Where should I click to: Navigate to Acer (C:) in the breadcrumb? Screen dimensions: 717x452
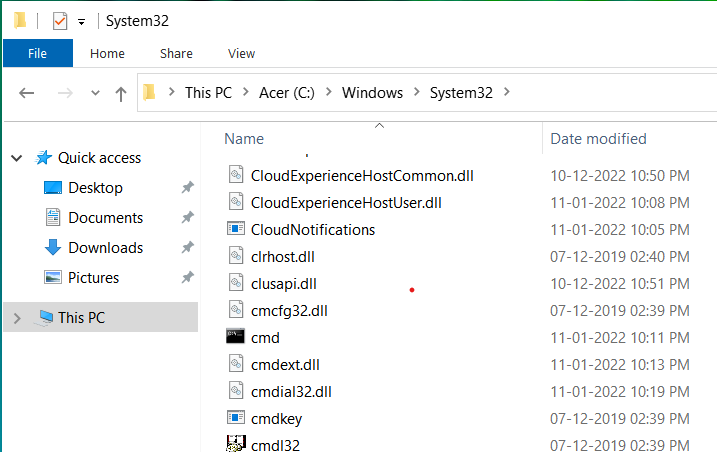point(287,93)
